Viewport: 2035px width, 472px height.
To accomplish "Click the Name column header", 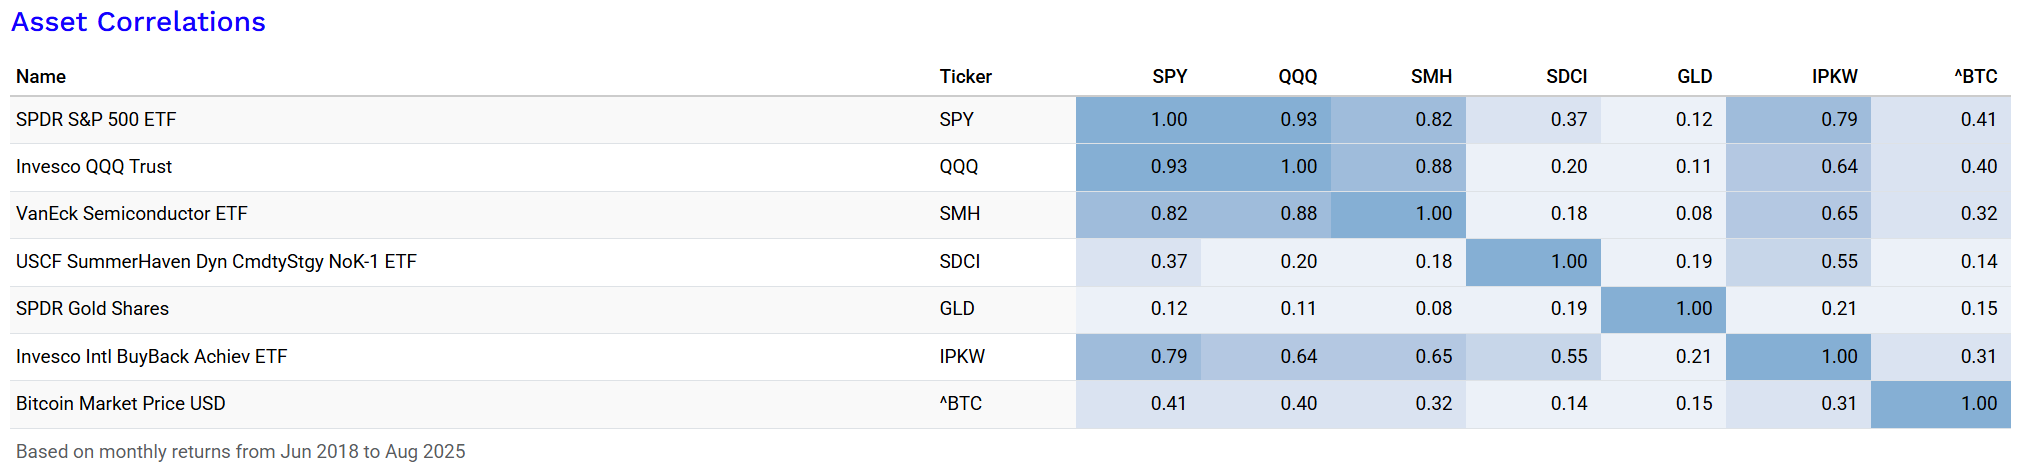I will pyautogui.click(x=41, y=77).
